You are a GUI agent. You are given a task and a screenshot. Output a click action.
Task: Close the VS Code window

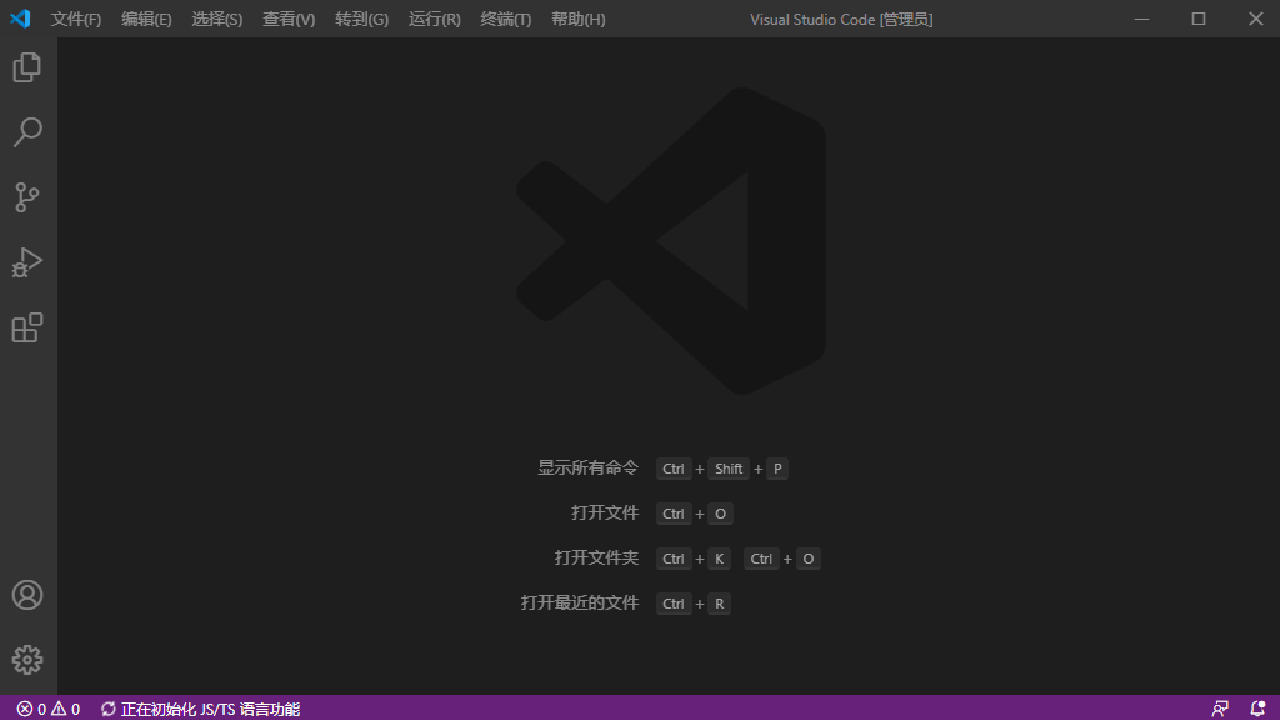point(1256,19)
